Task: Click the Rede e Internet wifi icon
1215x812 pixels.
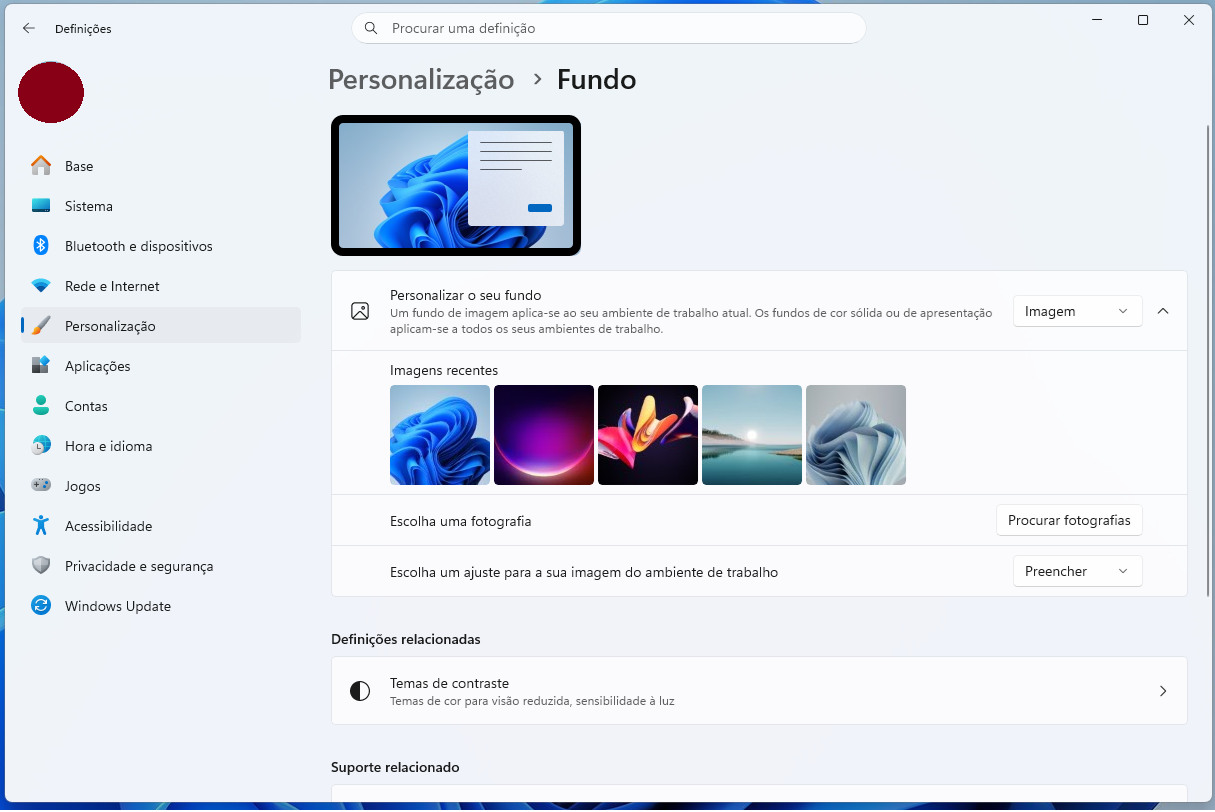Action: (x=41, y=286)
